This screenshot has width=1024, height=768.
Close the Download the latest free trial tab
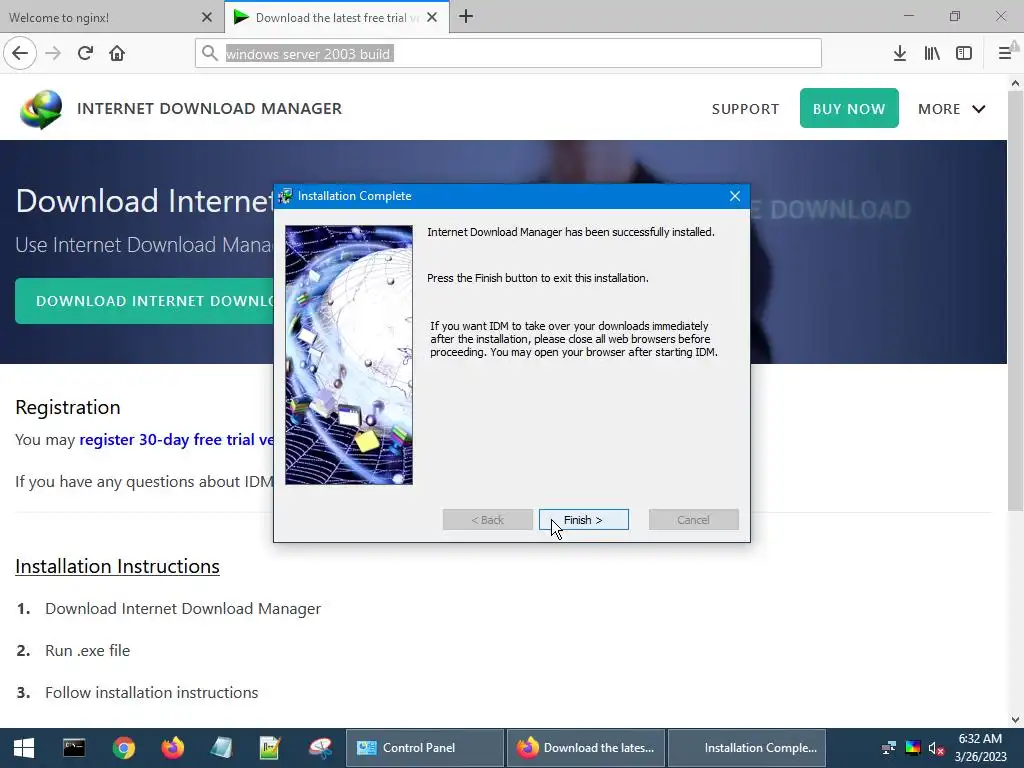[x=432, y=17]
